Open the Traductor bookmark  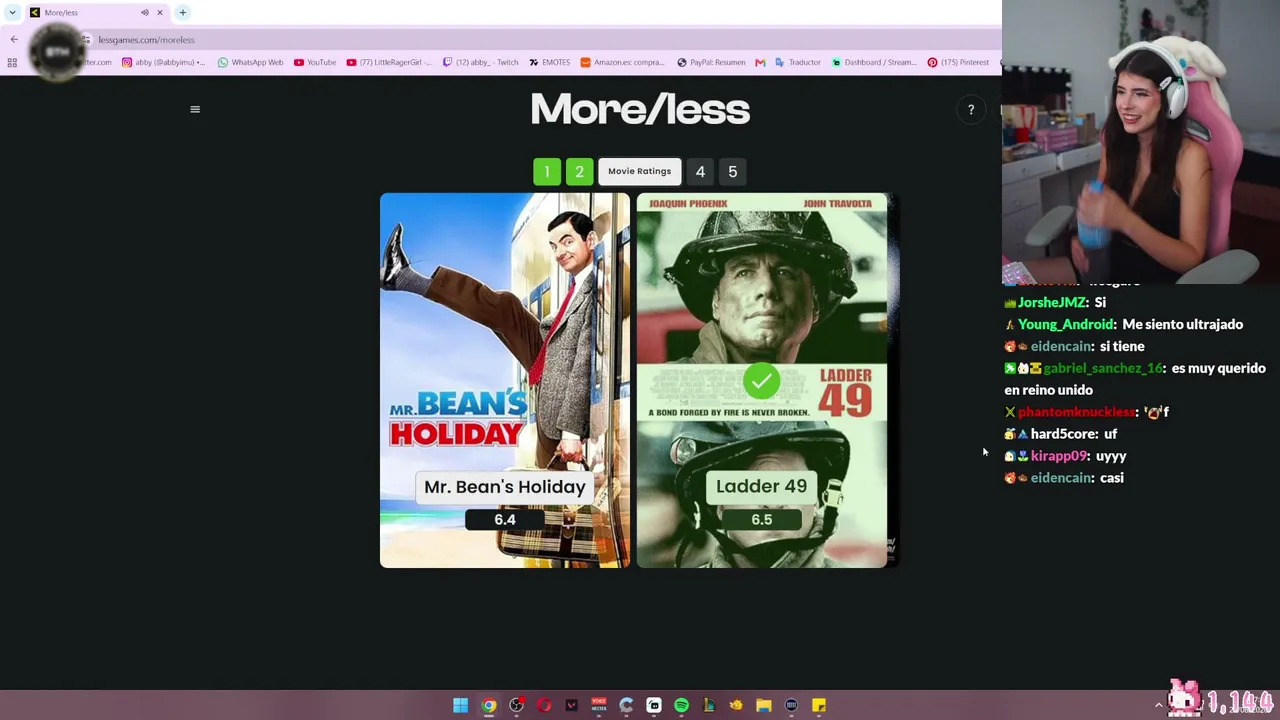tap(797, 62)
